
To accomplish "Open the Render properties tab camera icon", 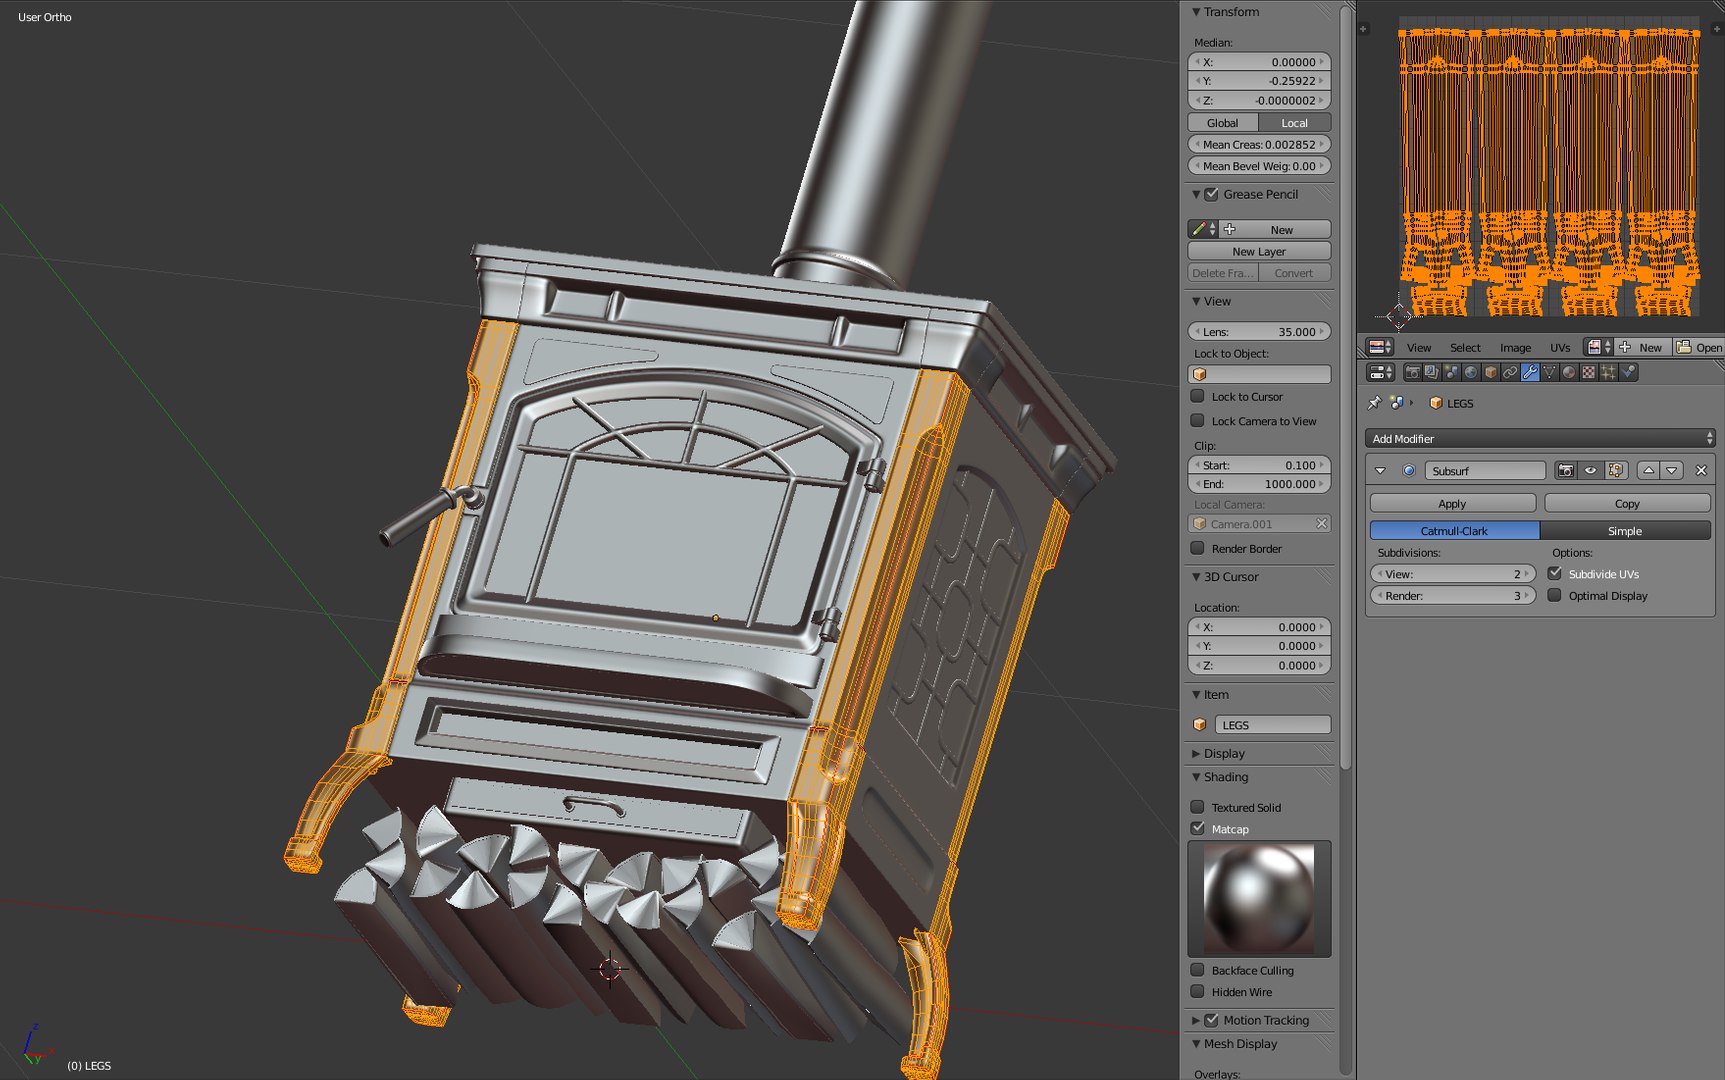I will click(x=1412, y=372).
